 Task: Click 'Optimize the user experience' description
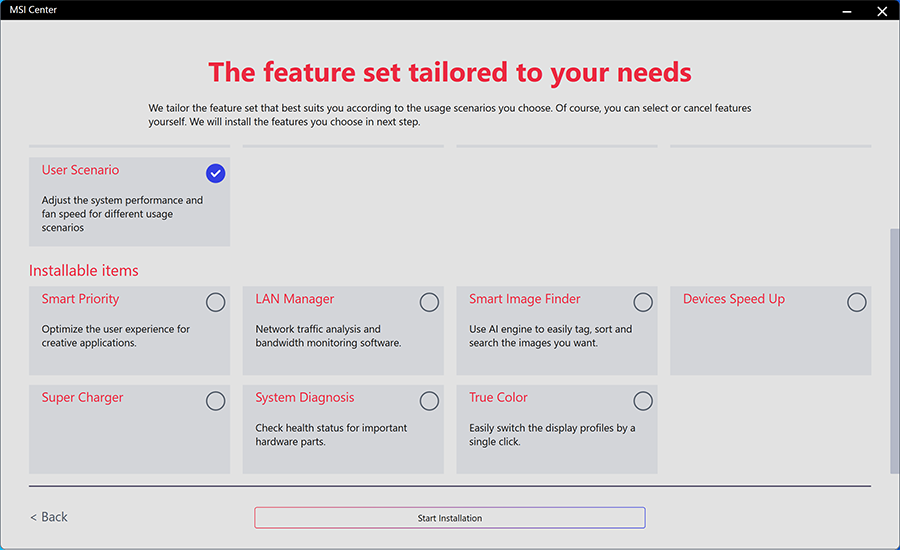pyautogui.click(x=115, y=336)
